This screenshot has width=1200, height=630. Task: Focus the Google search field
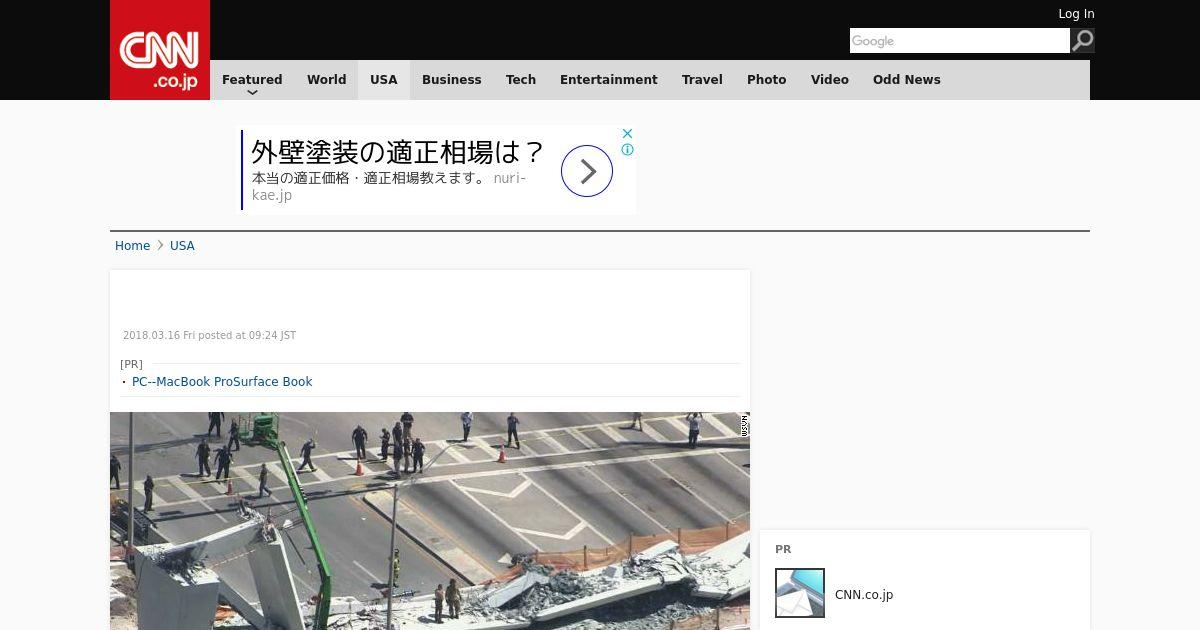[x=960, y=41]
